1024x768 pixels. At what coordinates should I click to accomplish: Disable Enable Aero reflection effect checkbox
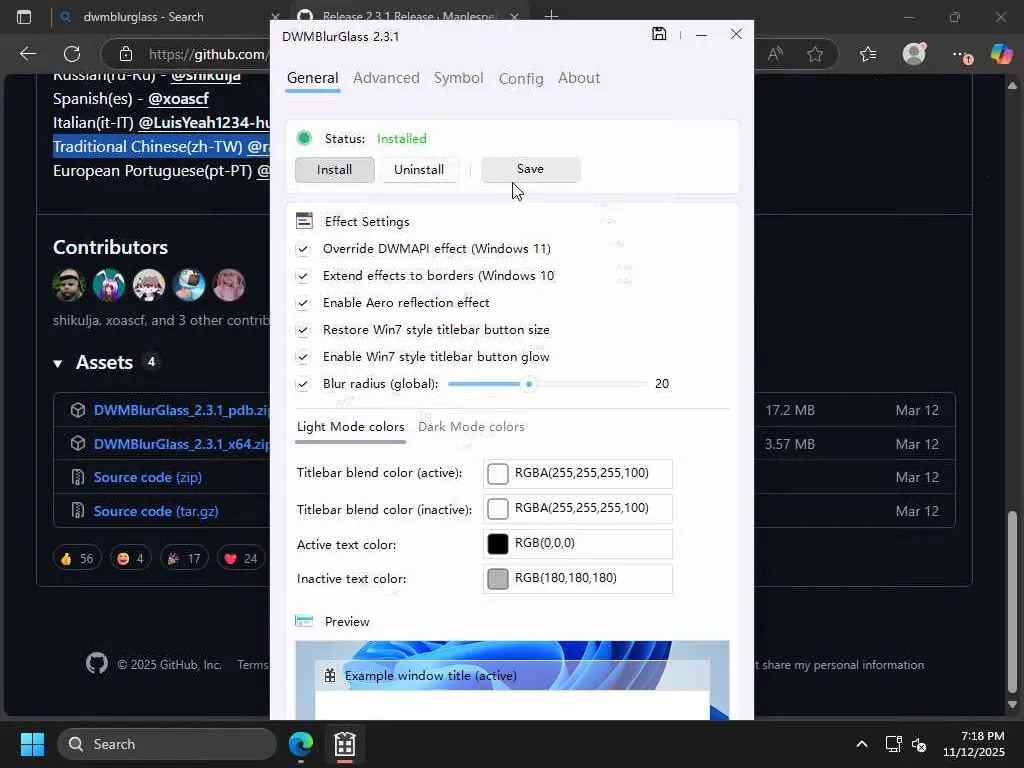(x=303, y=303)
